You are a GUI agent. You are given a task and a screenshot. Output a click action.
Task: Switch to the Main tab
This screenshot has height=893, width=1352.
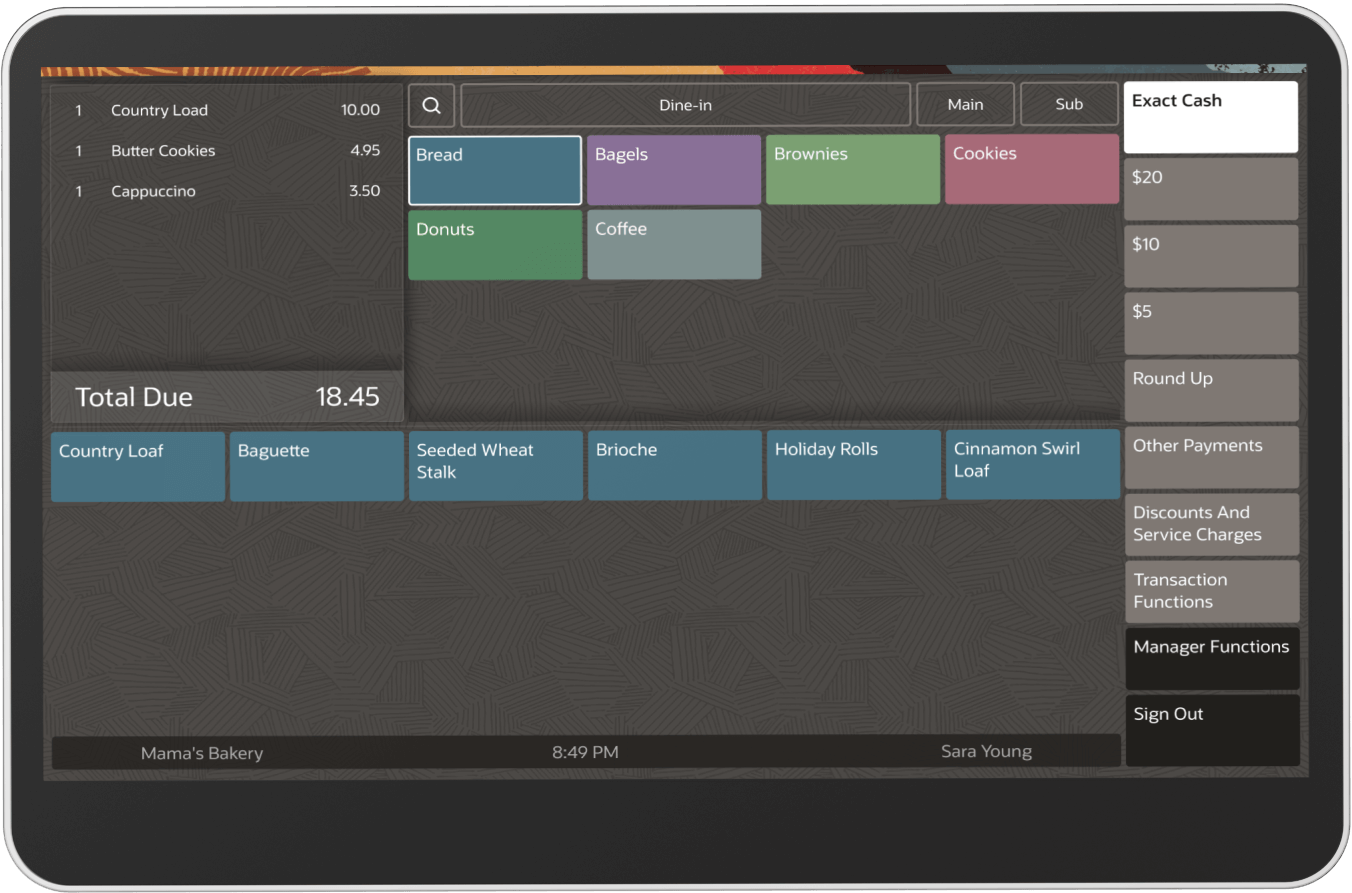click(x=964, y=104)
